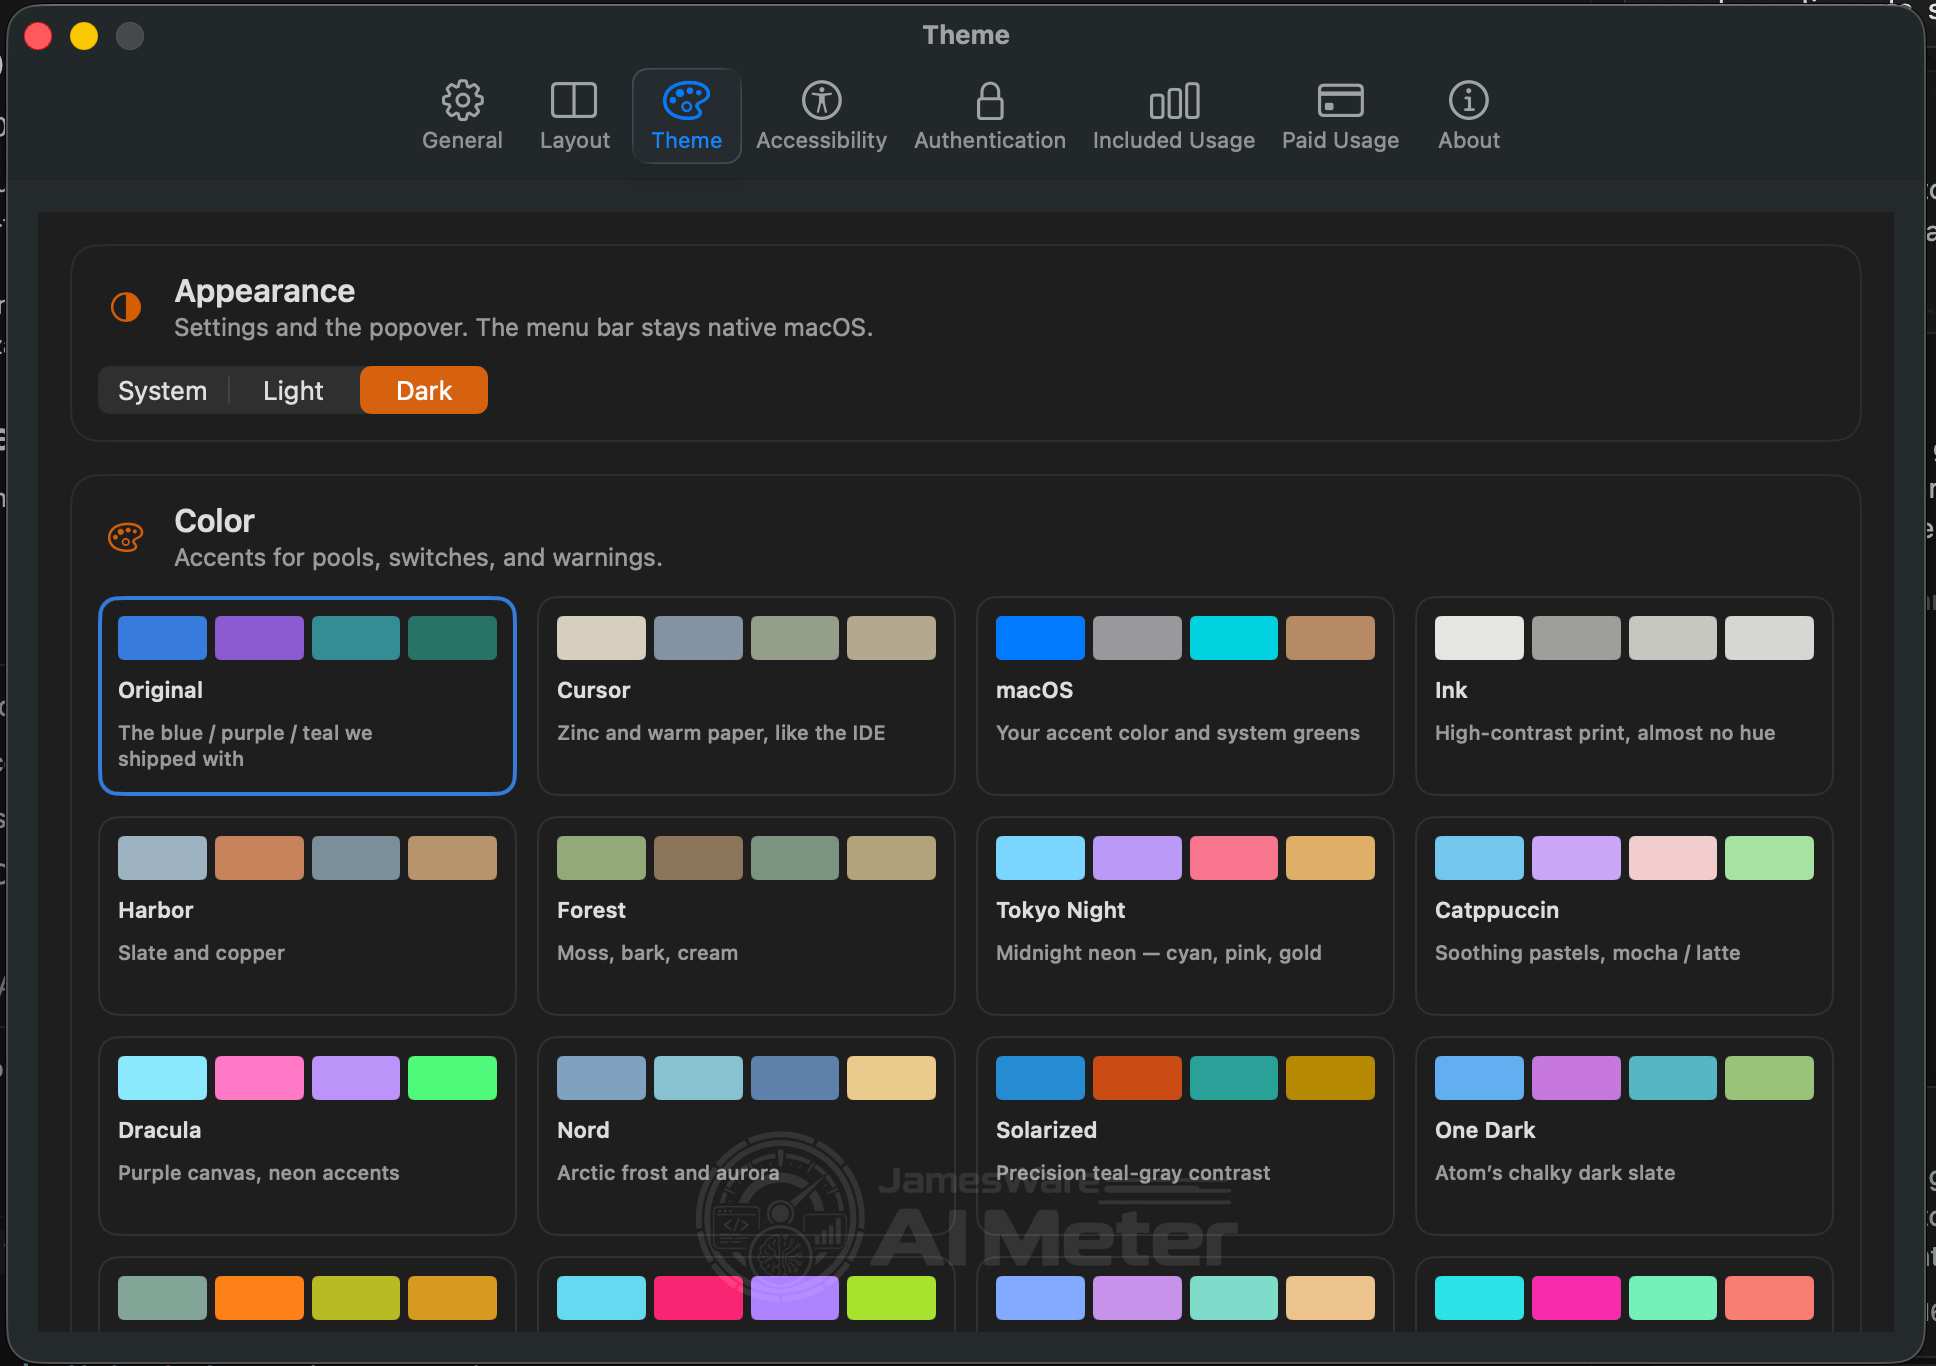Open the Included Usage bar chart icon
Viewport: 1936px width, 1366px height.
[x=1174, y=100]
